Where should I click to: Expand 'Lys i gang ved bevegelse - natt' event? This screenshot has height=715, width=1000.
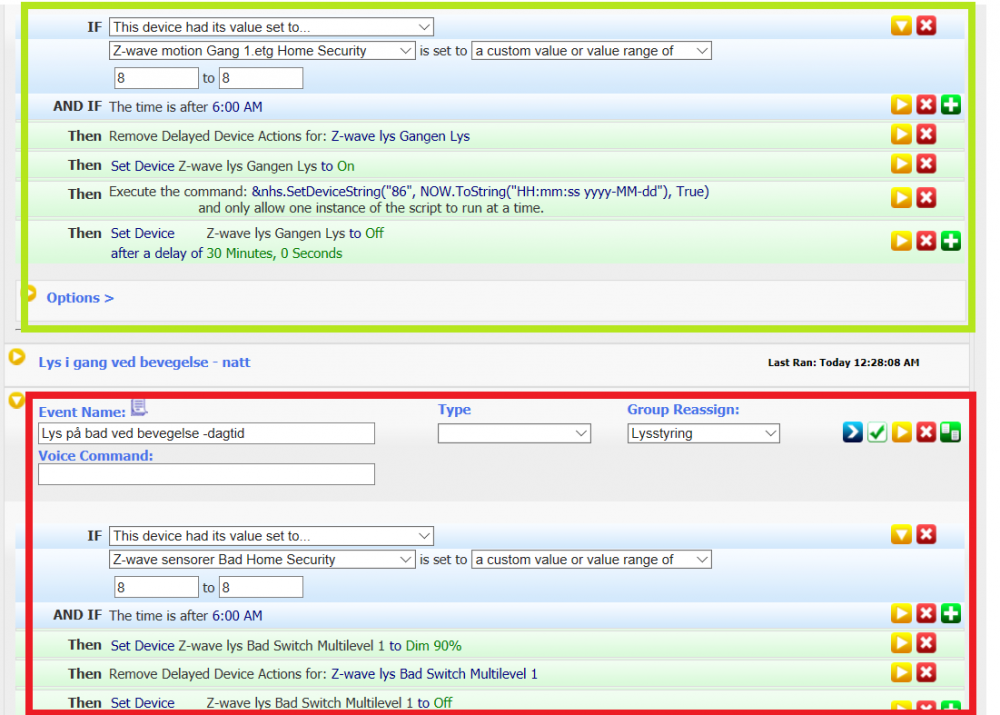[16, 356]
